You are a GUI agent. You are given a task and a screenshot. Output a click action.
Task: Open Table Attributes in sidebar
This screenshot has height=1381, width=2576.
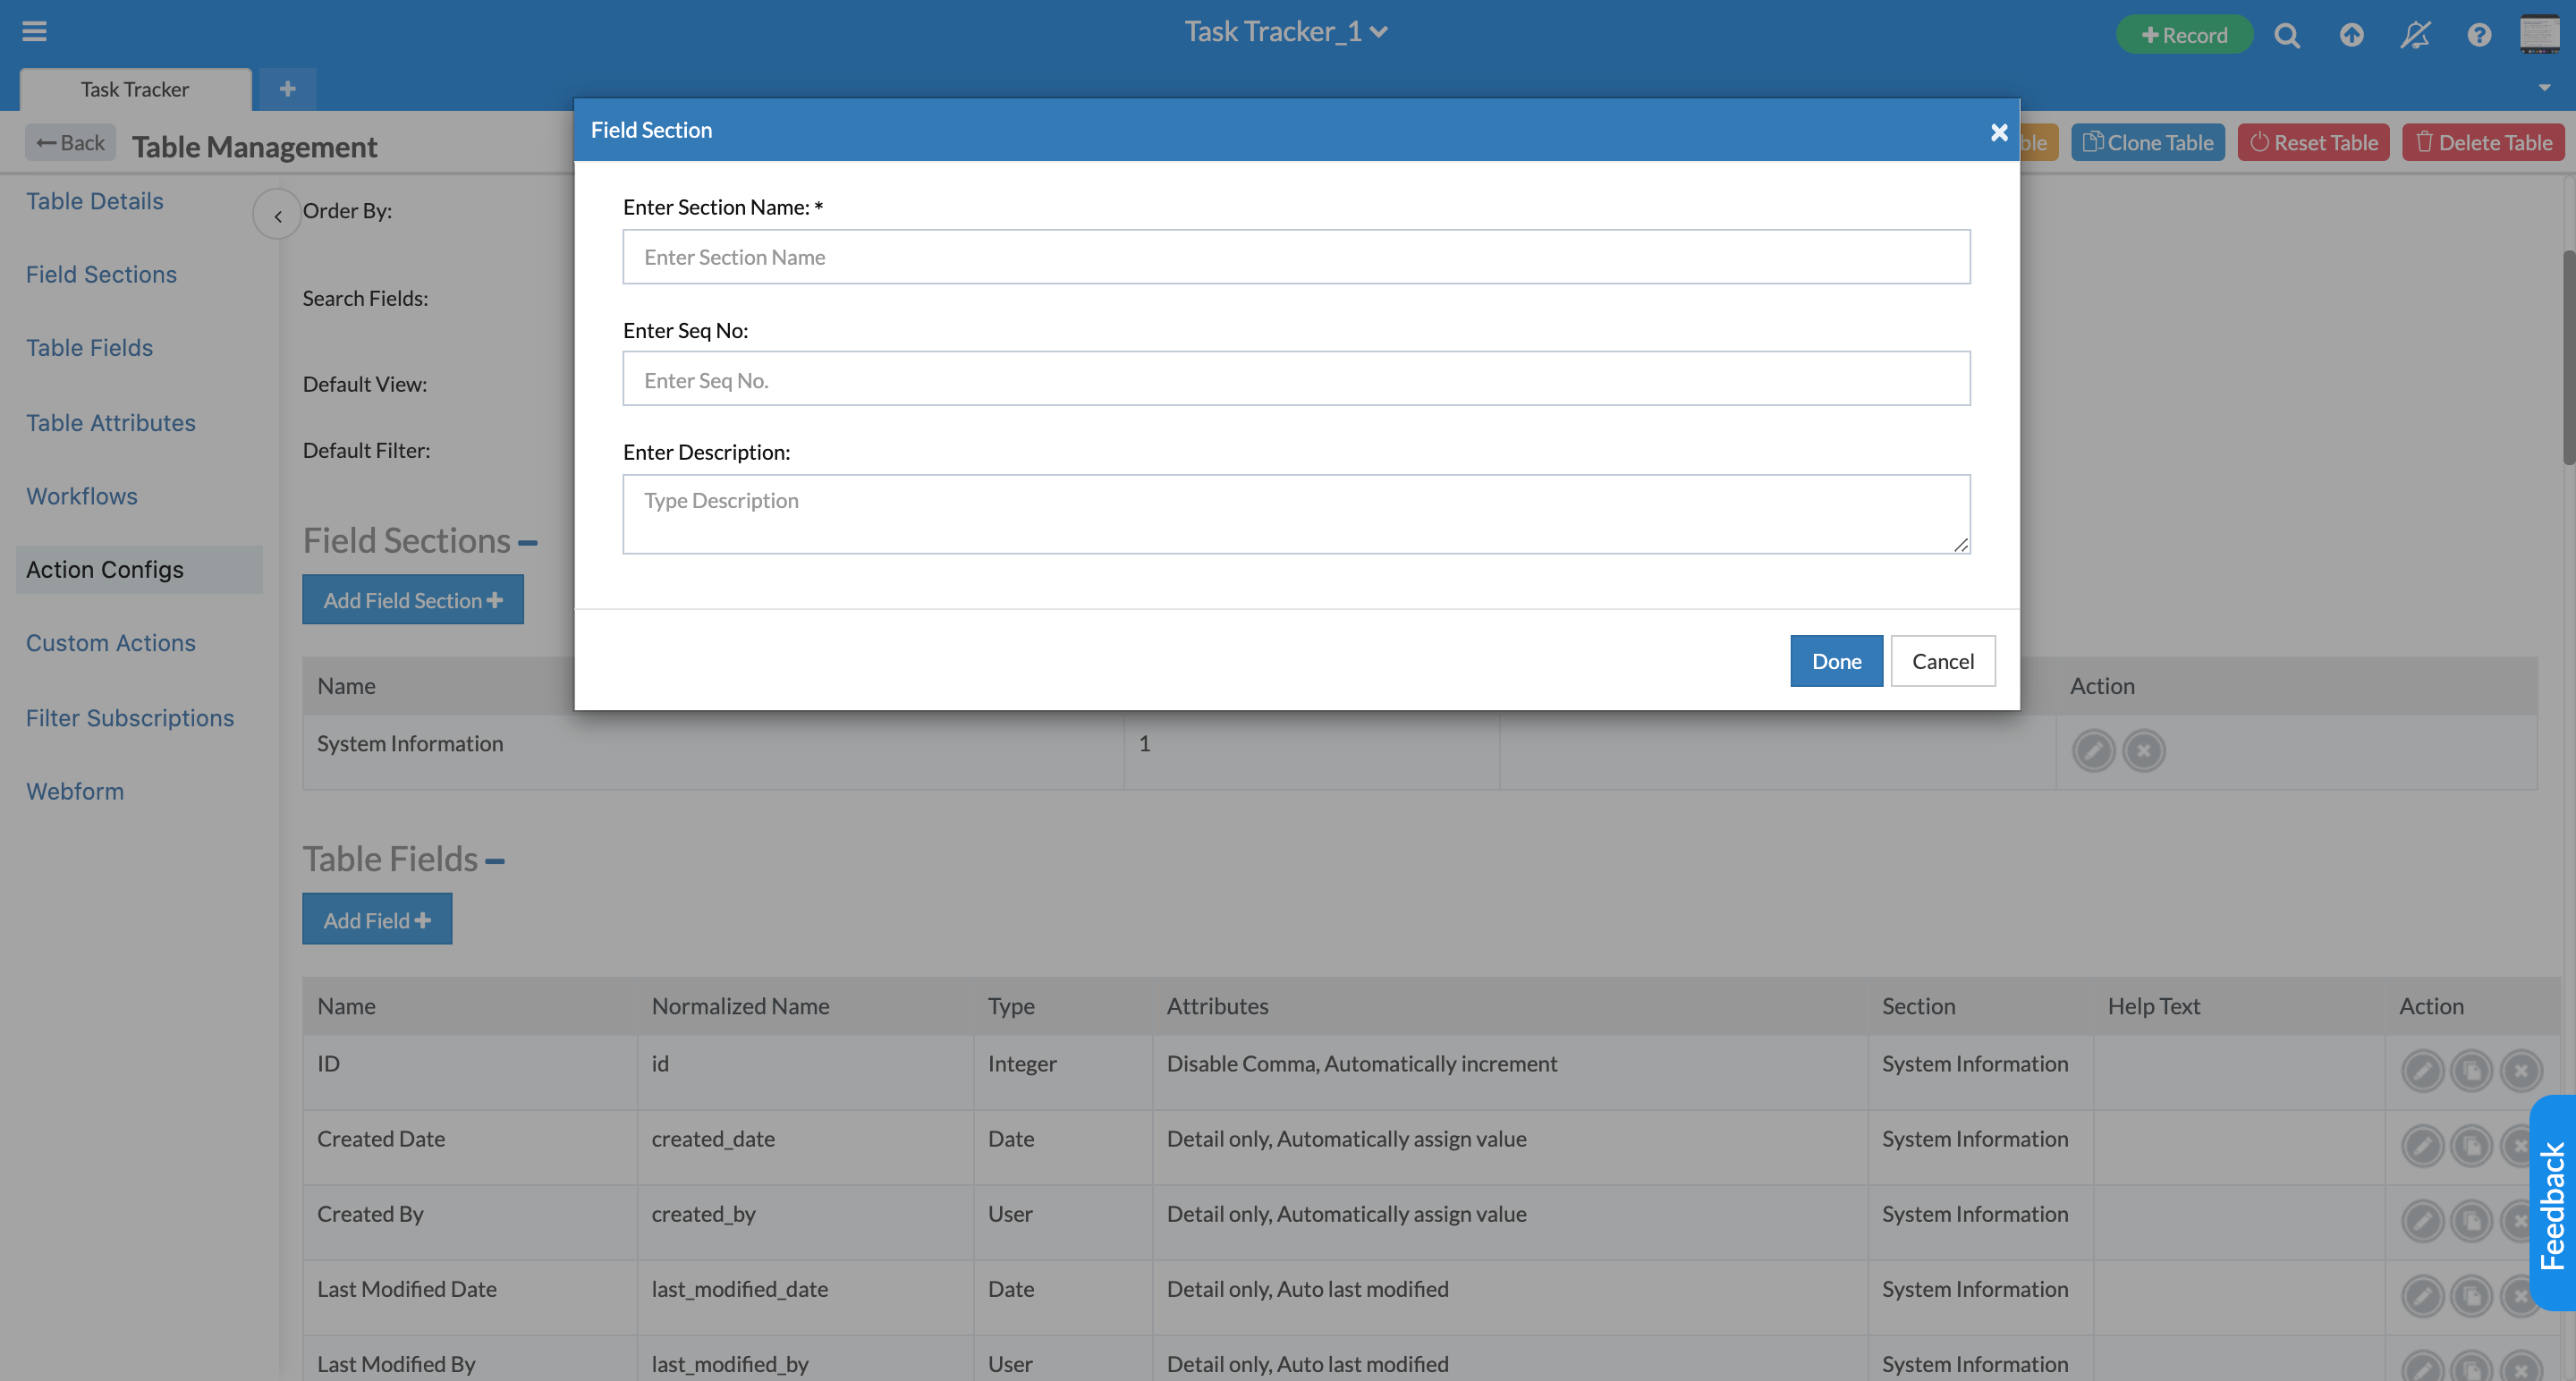[x=110, y=423]
